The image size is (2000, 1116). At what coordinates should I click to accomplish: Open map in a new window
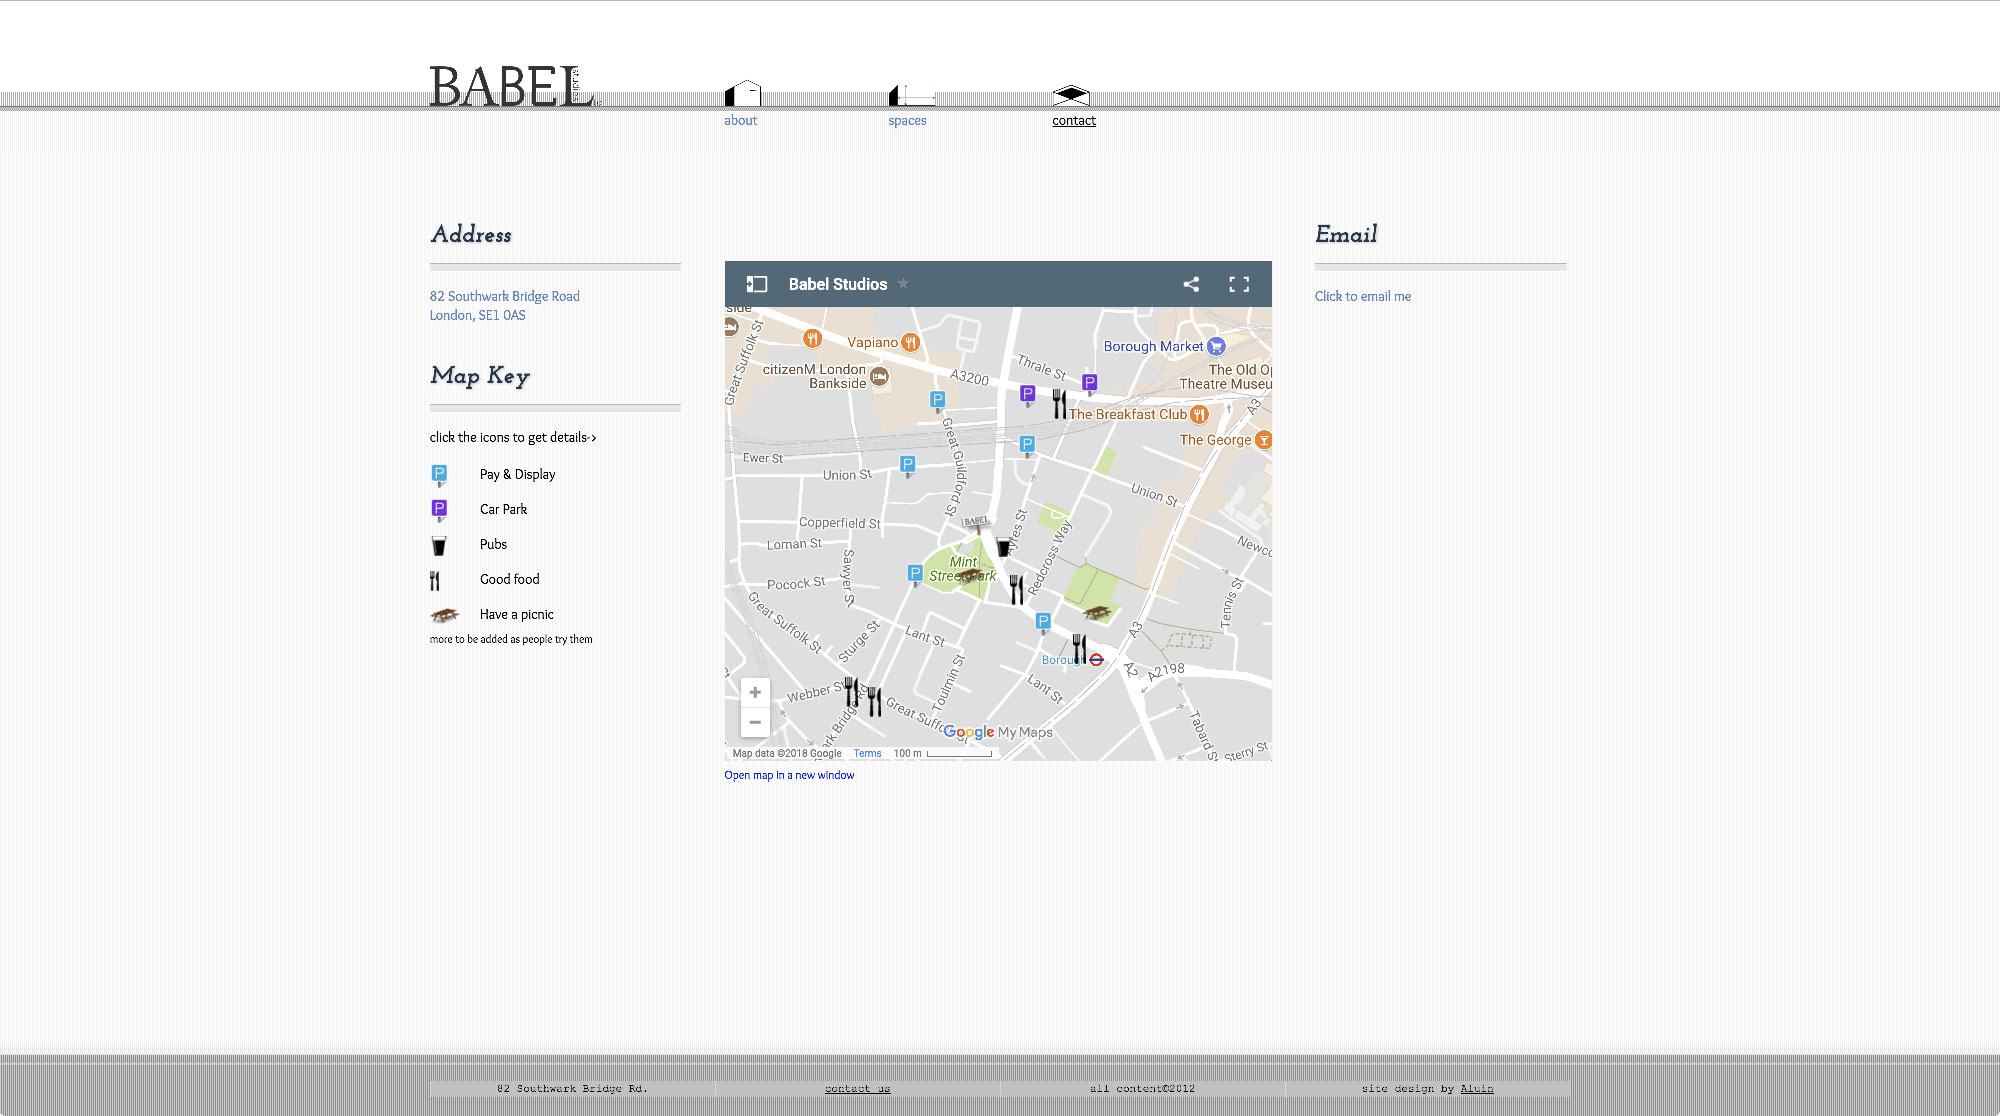(x=789, y=775)
